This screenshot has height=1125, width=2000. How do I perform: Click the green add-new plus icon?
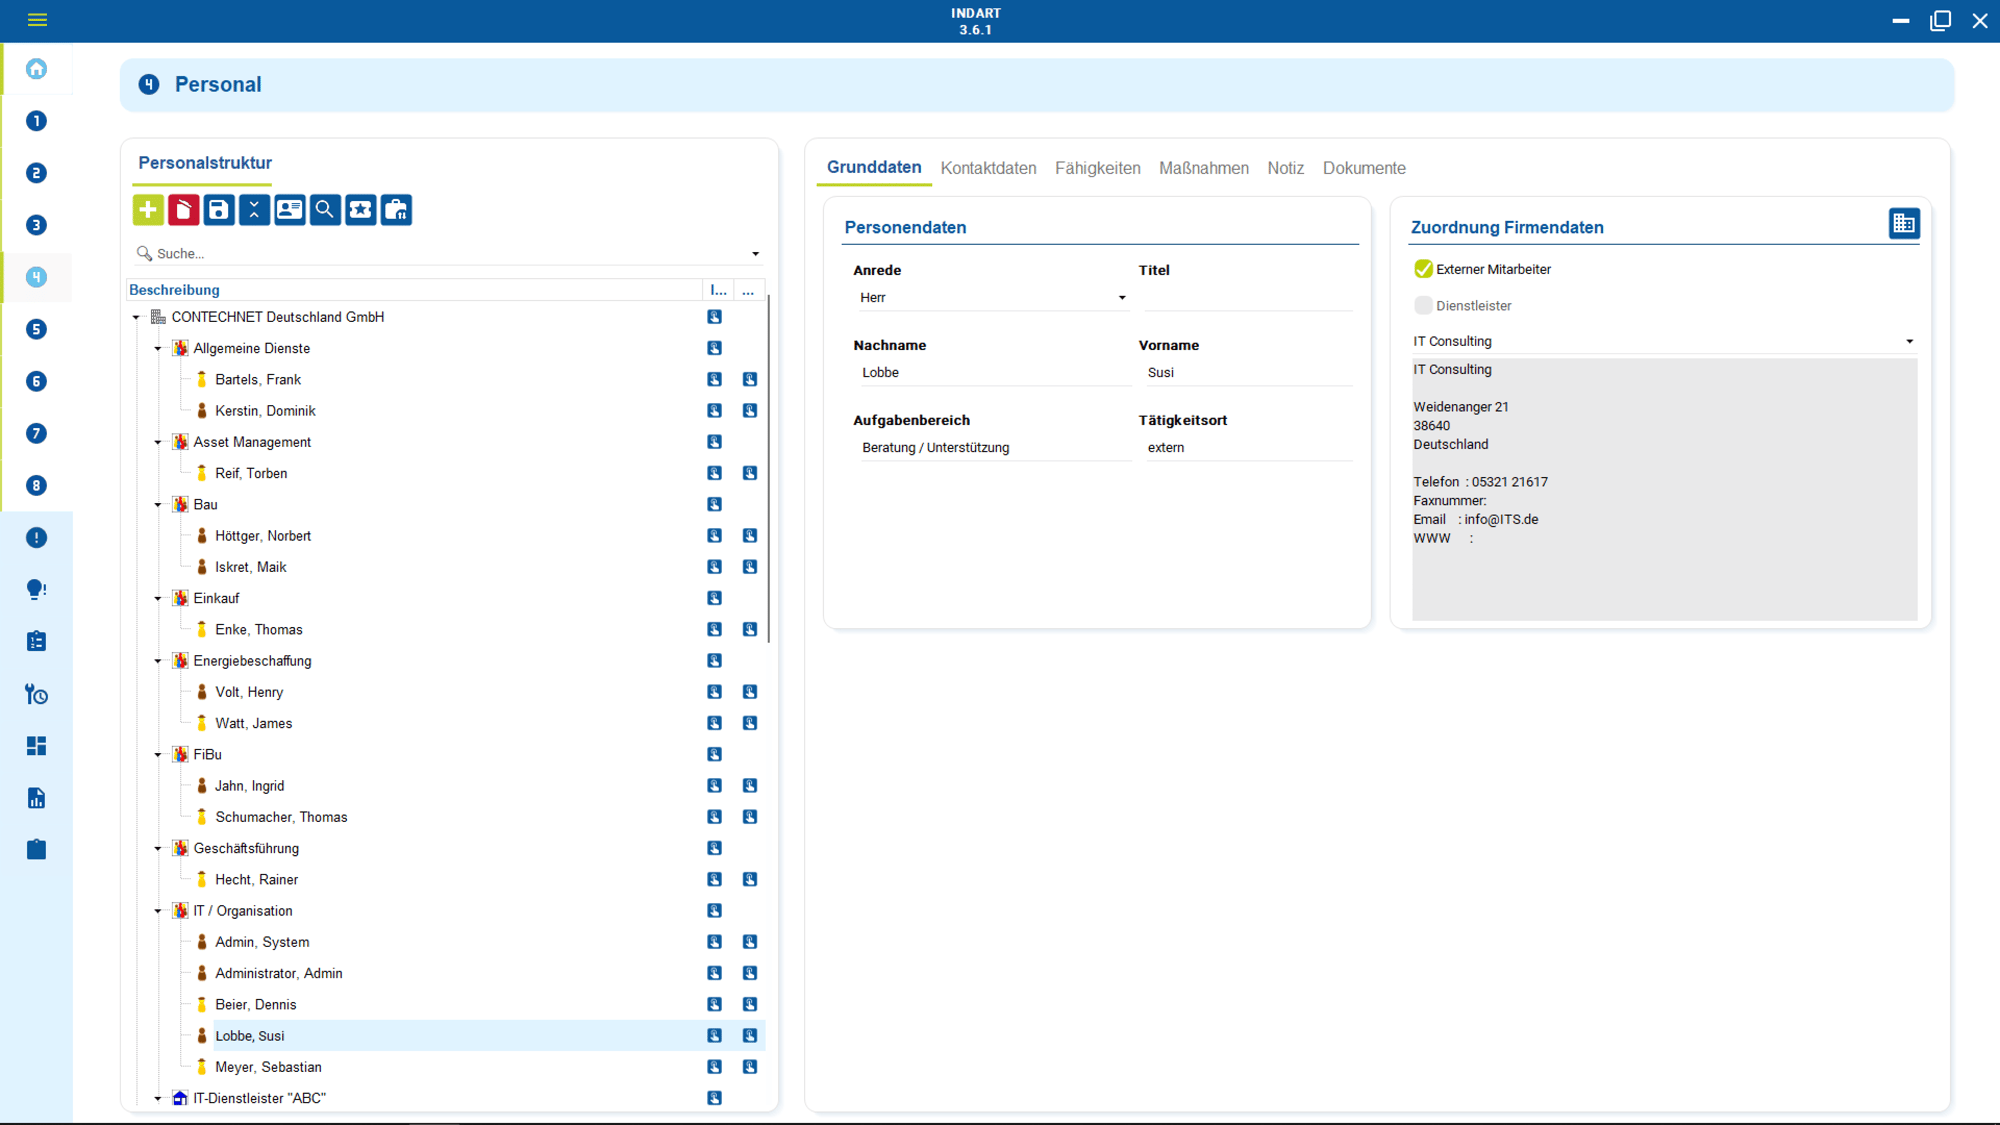pyautogui.click(x=148, y=210)
